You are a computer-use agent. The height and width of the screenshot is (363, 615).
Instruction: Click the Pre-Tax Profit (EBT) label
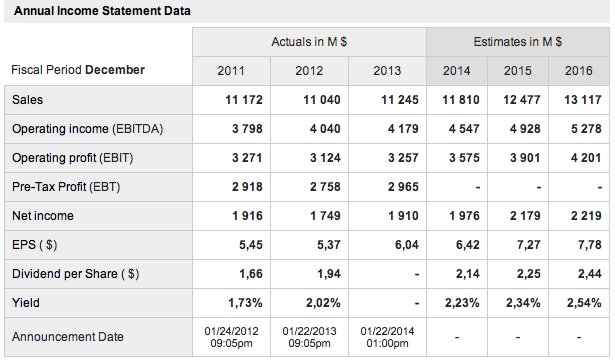click(x=66, y=187)
